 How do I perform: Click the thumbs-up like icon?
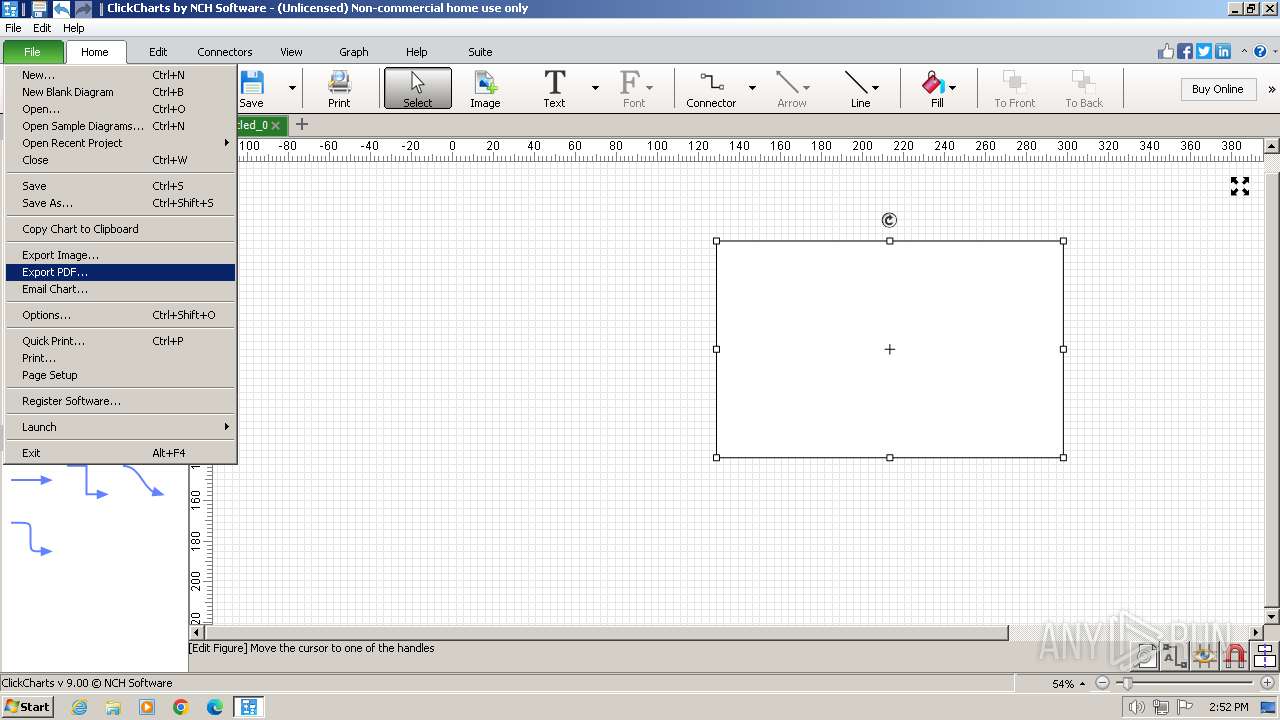[1166, 51]
